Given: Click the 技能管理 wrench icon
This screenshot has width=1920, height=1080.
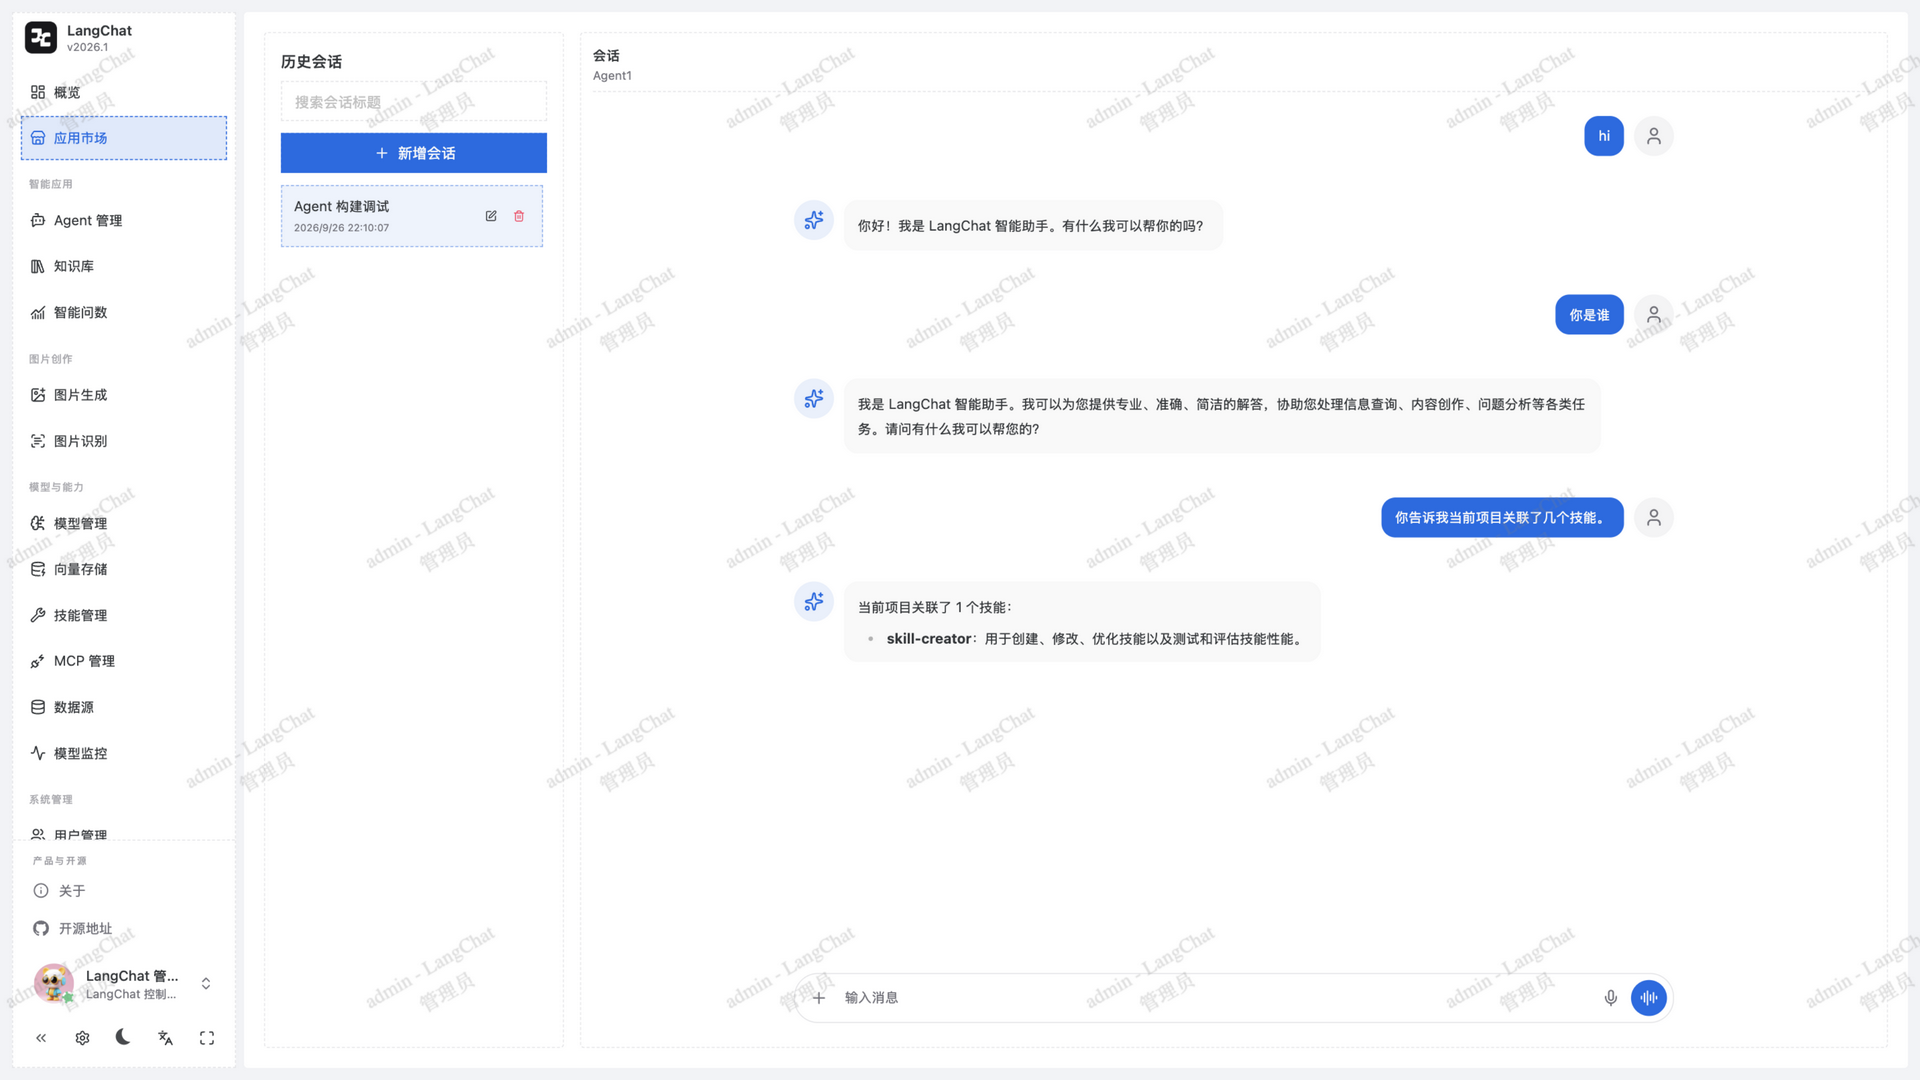Looking at the screenshot, I should click(38, 615).
